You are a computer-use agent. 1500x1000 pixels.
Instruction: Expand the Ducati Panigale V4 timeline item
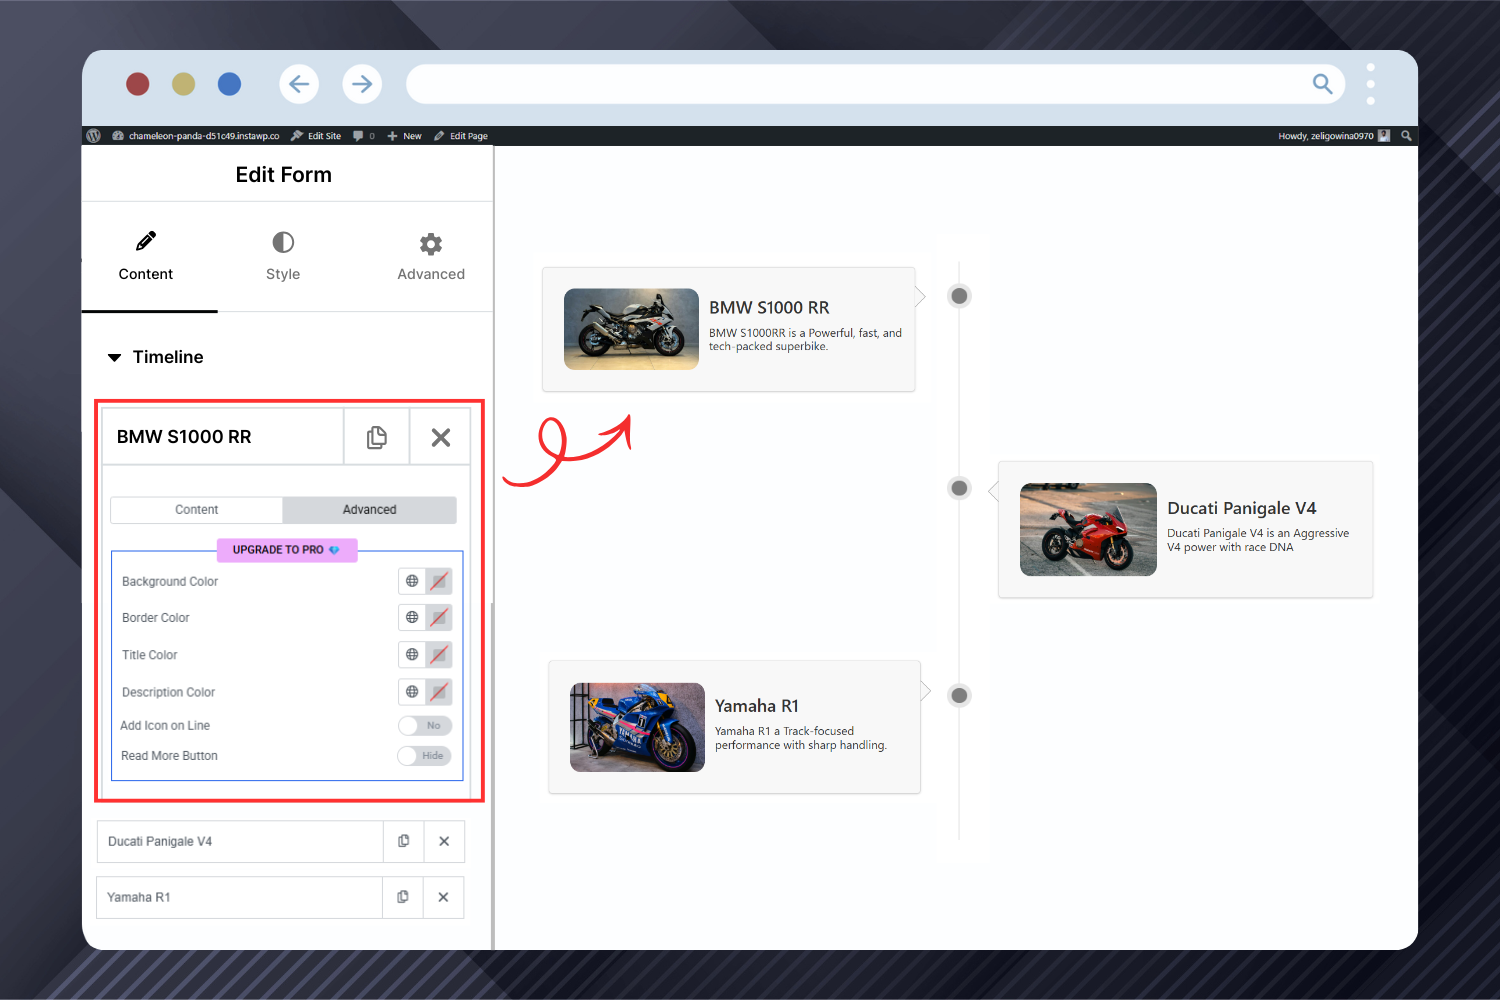click(x=240, y=841)
